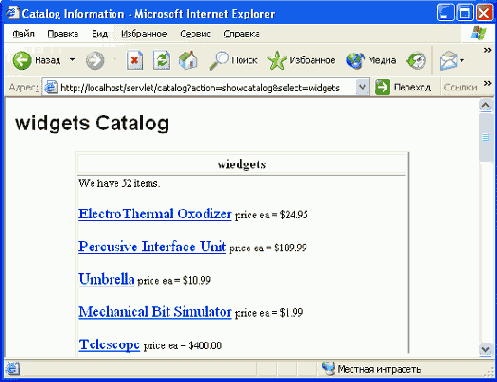Click the Umbrella product link

tap(106, 279)
